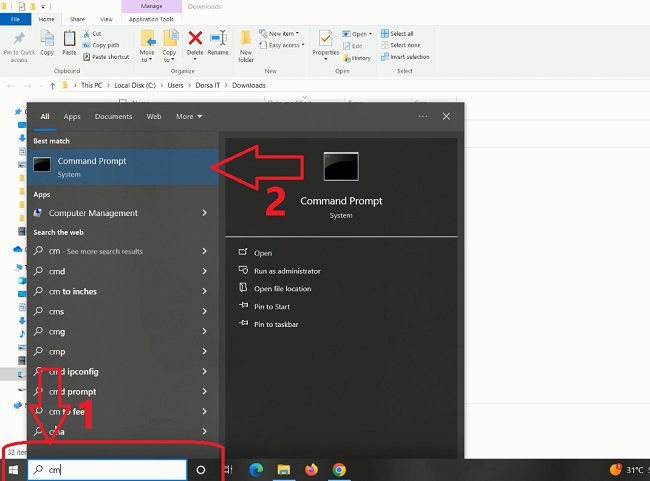Image resolution: width=650 pixels, height=481 pixels.
Task: Open Command Prompt best match result
Action: tap(123, 167)
